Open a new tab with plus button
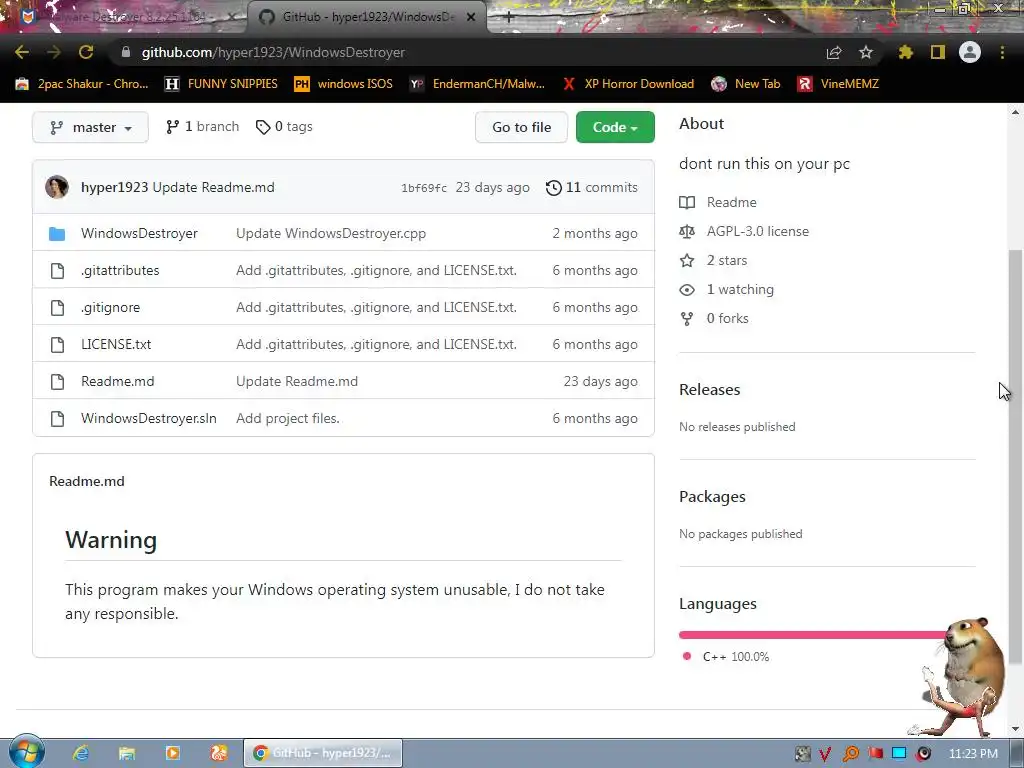 tap(509, 18)
